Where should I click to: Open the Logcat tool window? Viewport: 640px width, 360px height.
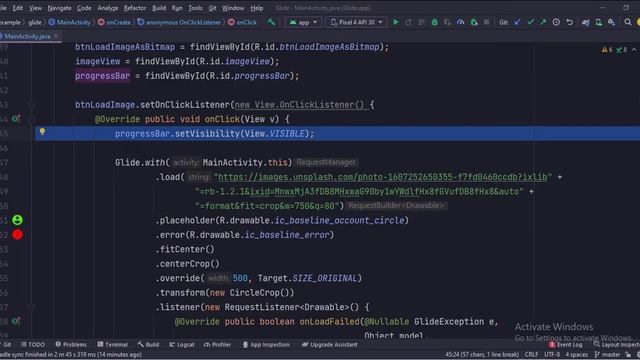pos(182,344)
